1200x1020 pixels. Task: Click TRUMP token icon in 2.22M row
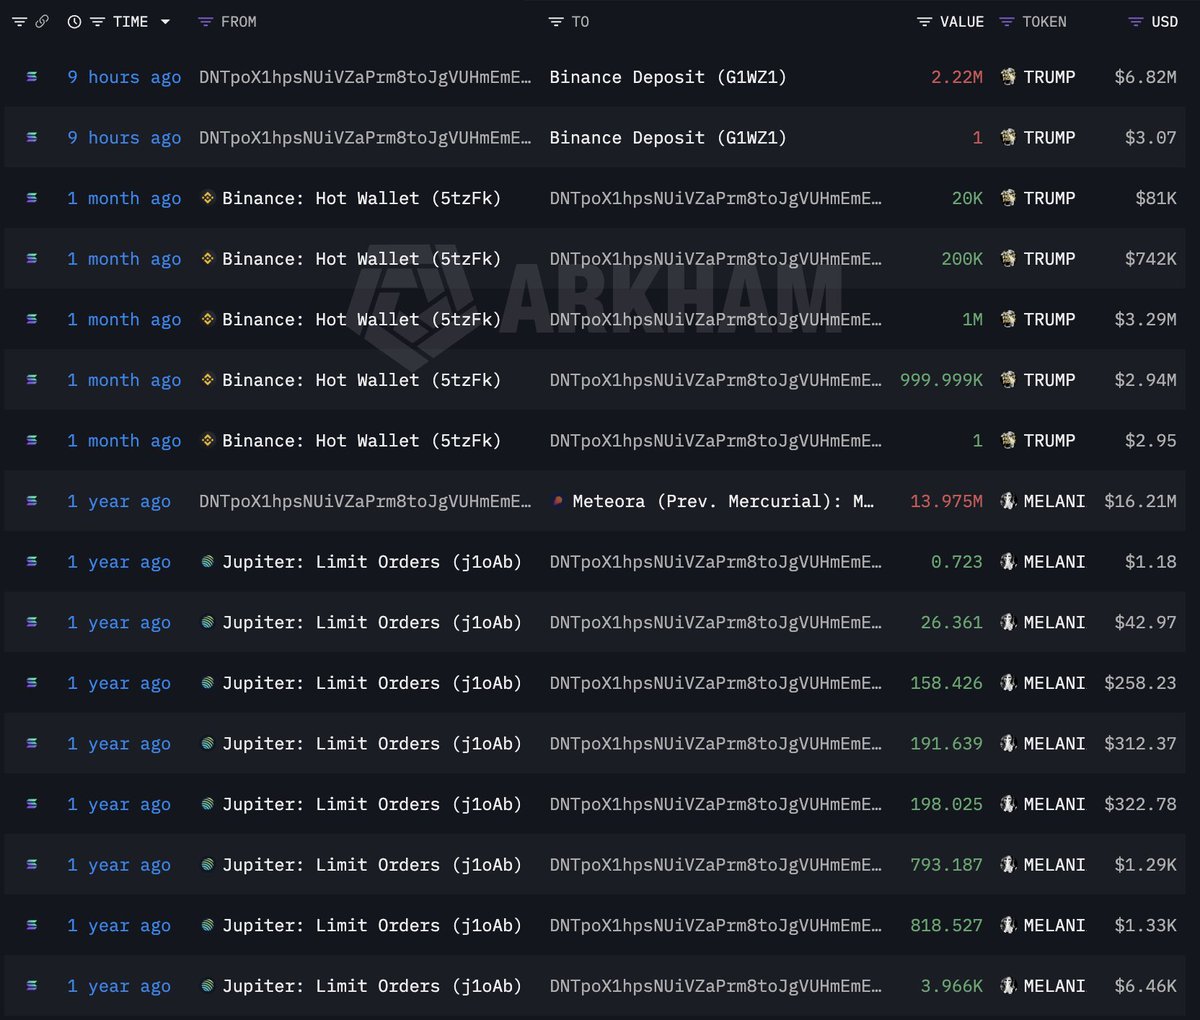[1008, 77]
